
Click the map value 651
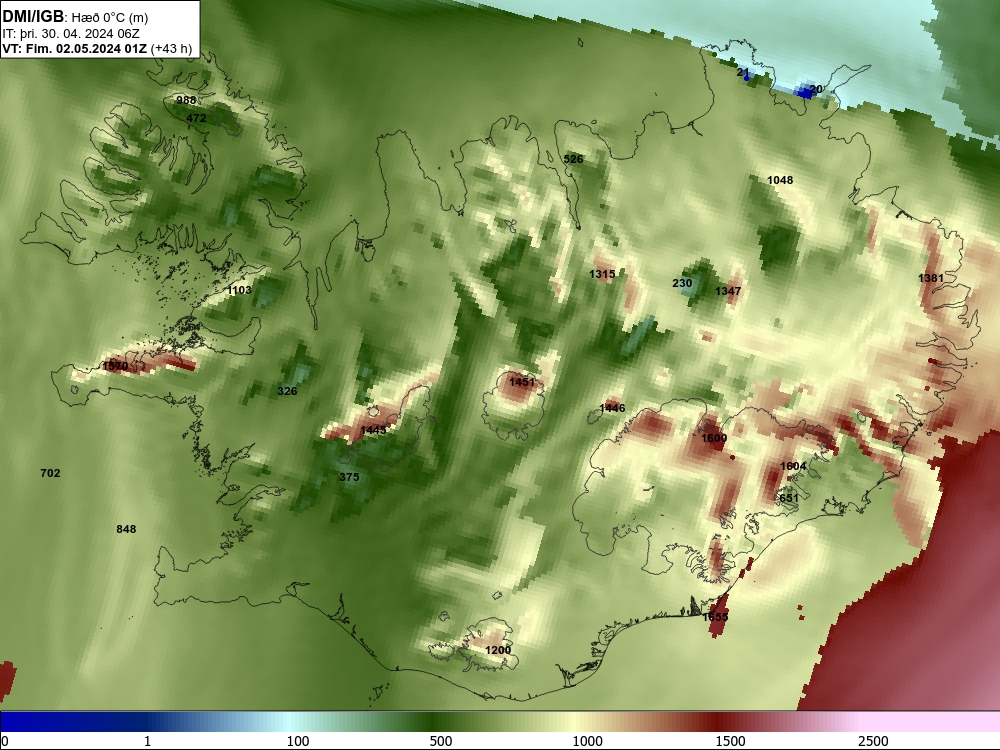coord(789,498)
